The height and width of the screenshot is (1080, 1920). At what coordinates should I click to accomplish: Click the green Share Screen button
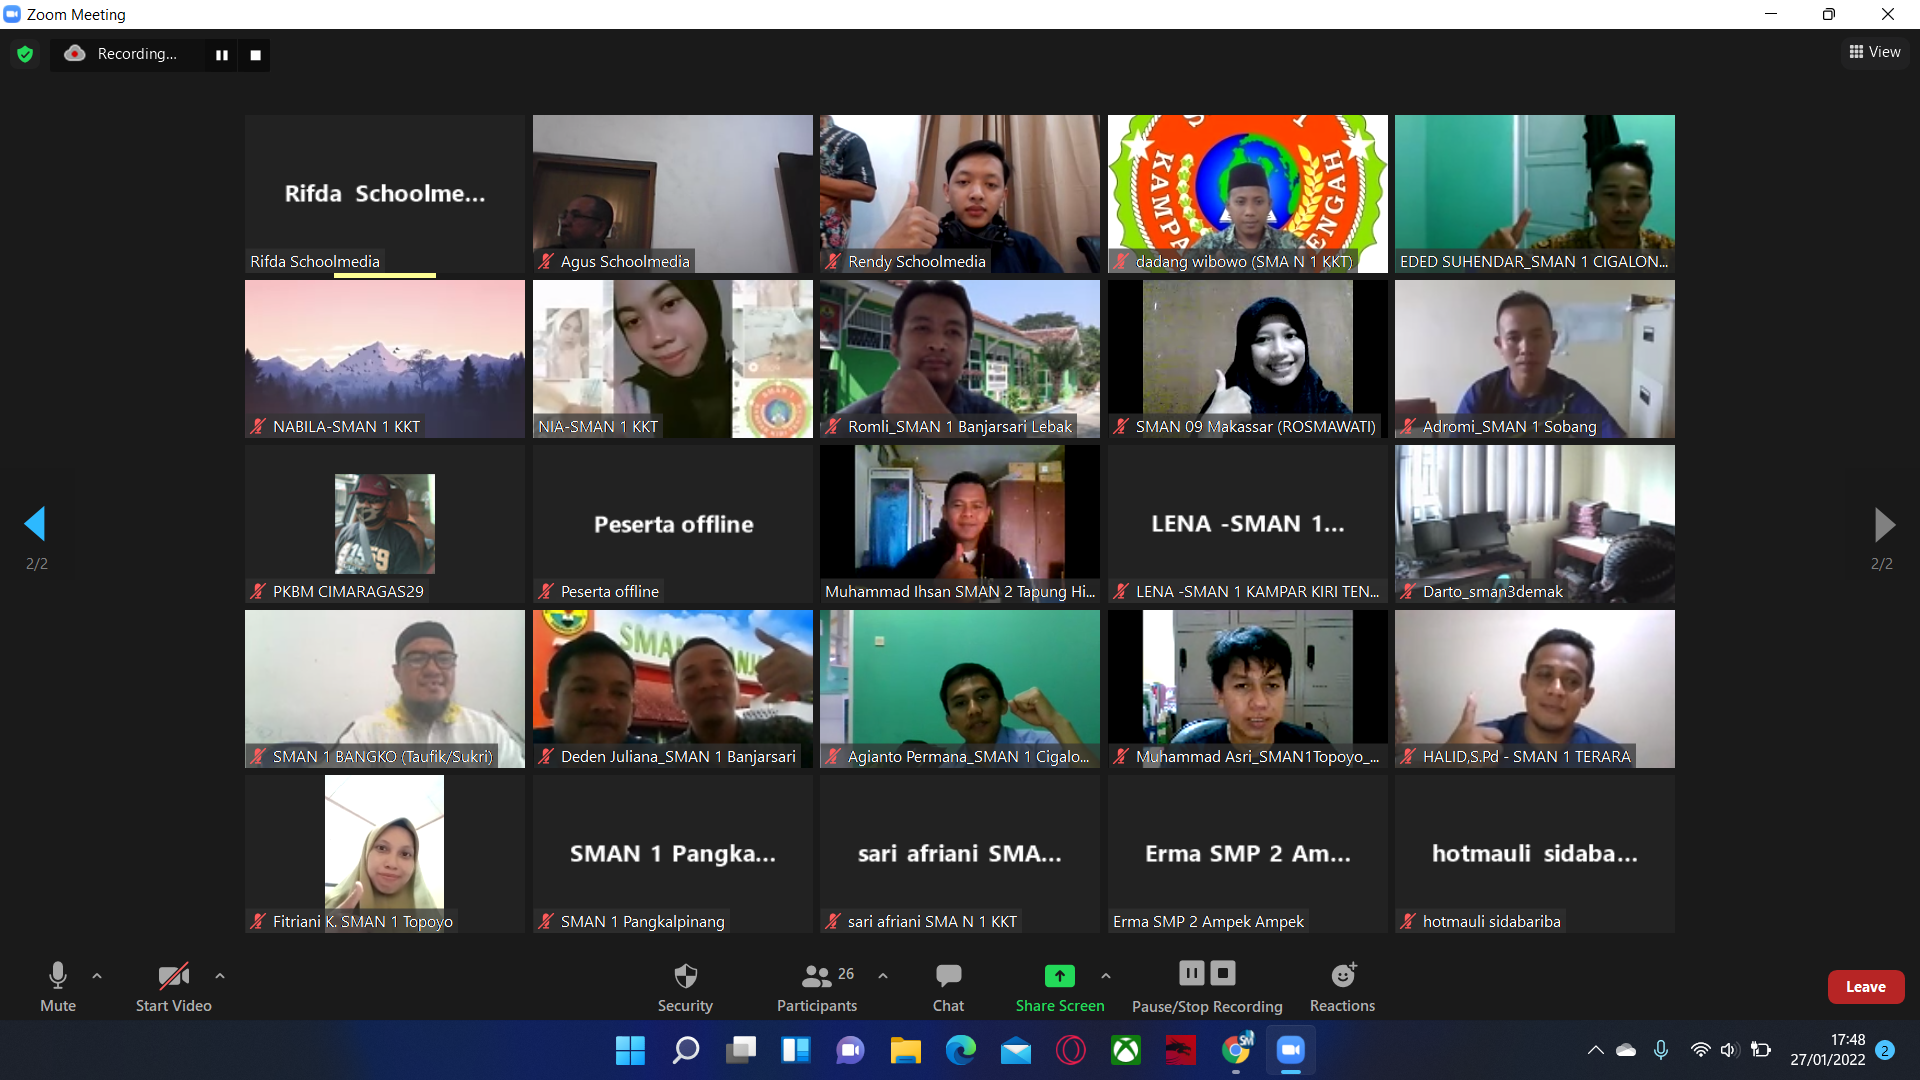coord(1059,986)
